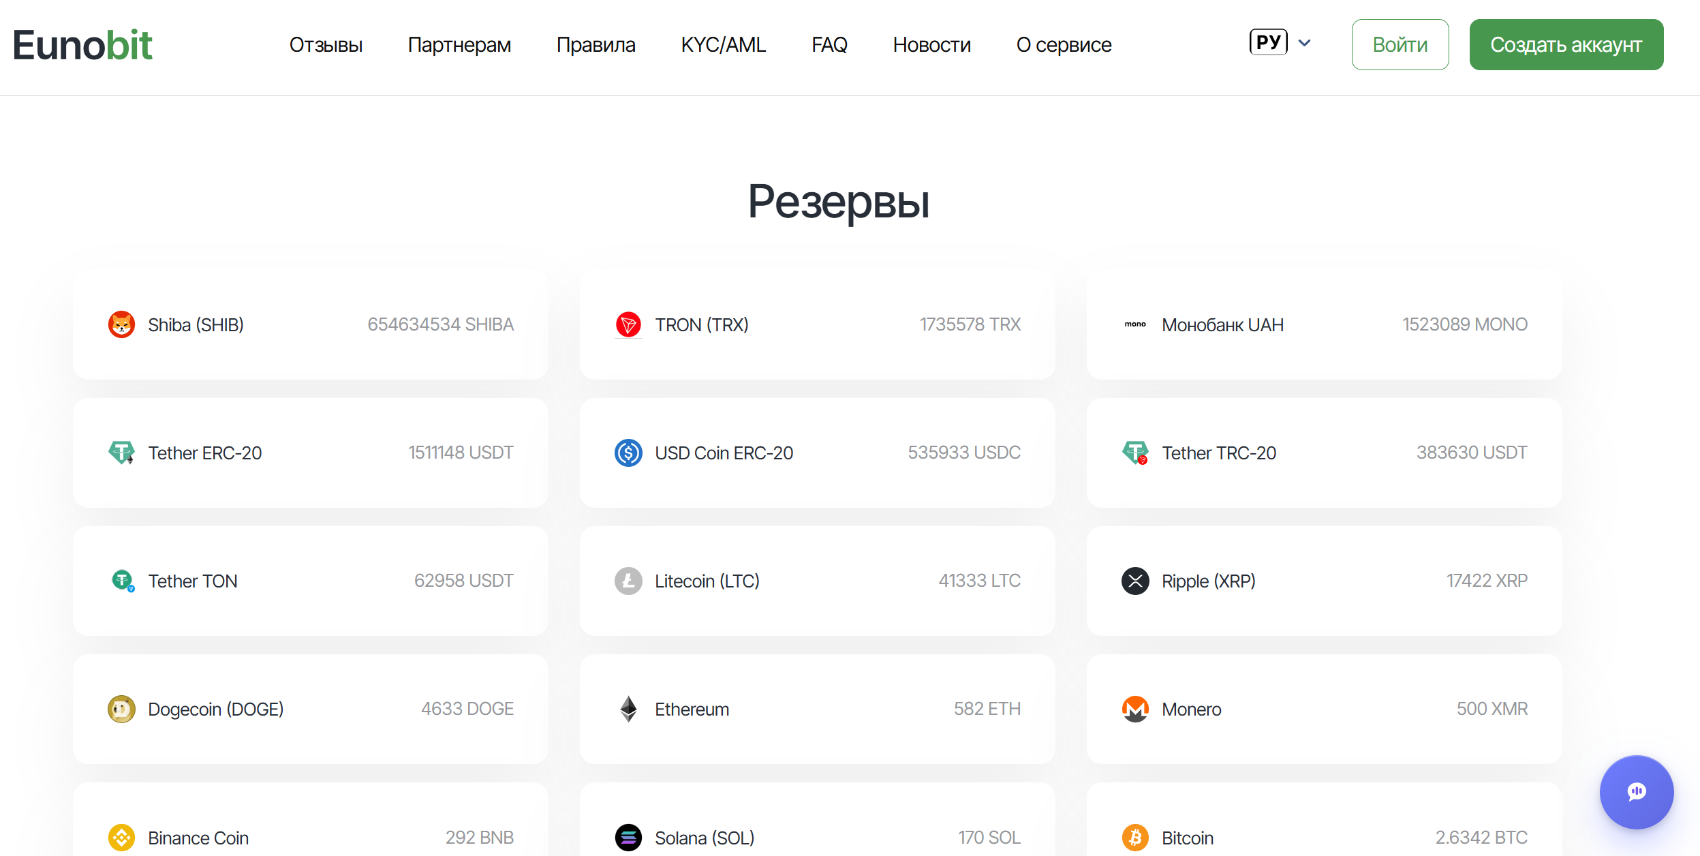The height and width of the screenshot is (856, 1700).
Task: Select the Tether TRC-20 reserve card
Action: click(1324, 453)
